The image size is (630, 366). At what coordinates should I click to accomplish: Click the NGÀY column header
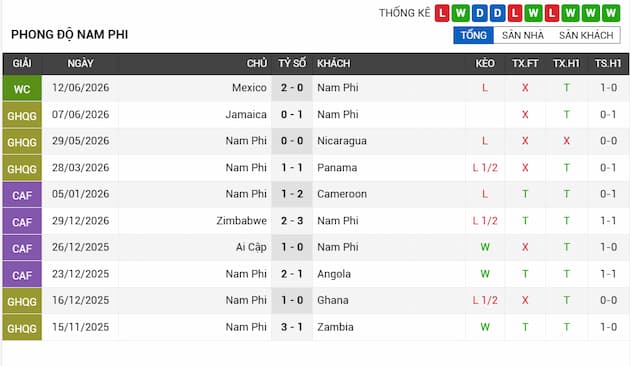tap(80, 63)
